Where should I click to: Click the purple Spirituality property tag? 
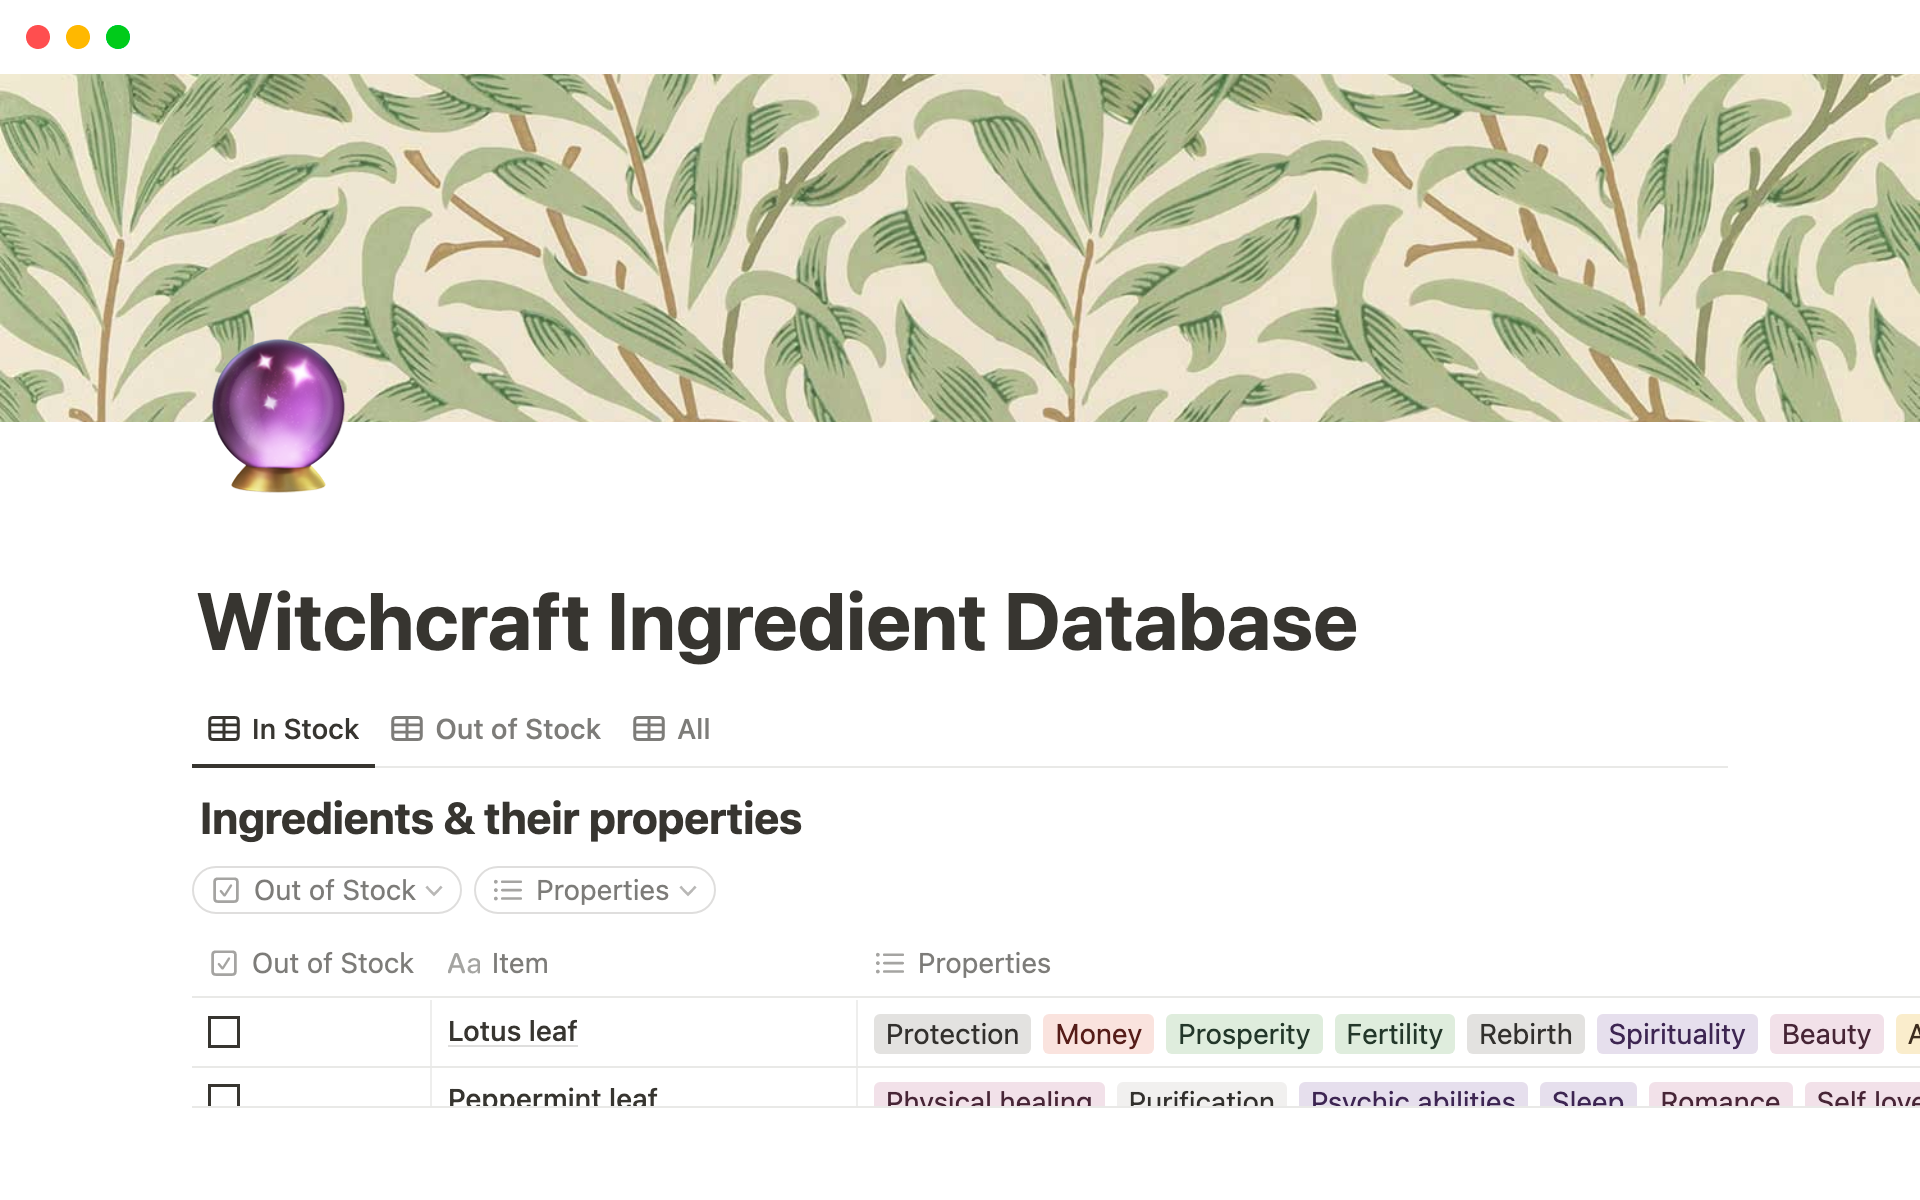coord(1676,1034)
